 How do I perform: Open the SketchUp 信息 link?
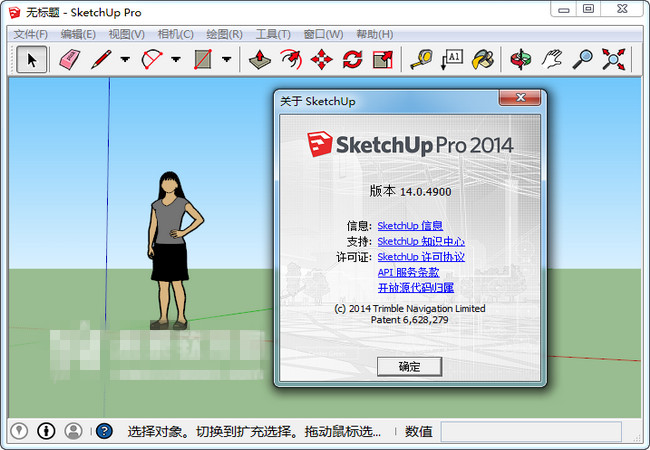pos(410,226)
